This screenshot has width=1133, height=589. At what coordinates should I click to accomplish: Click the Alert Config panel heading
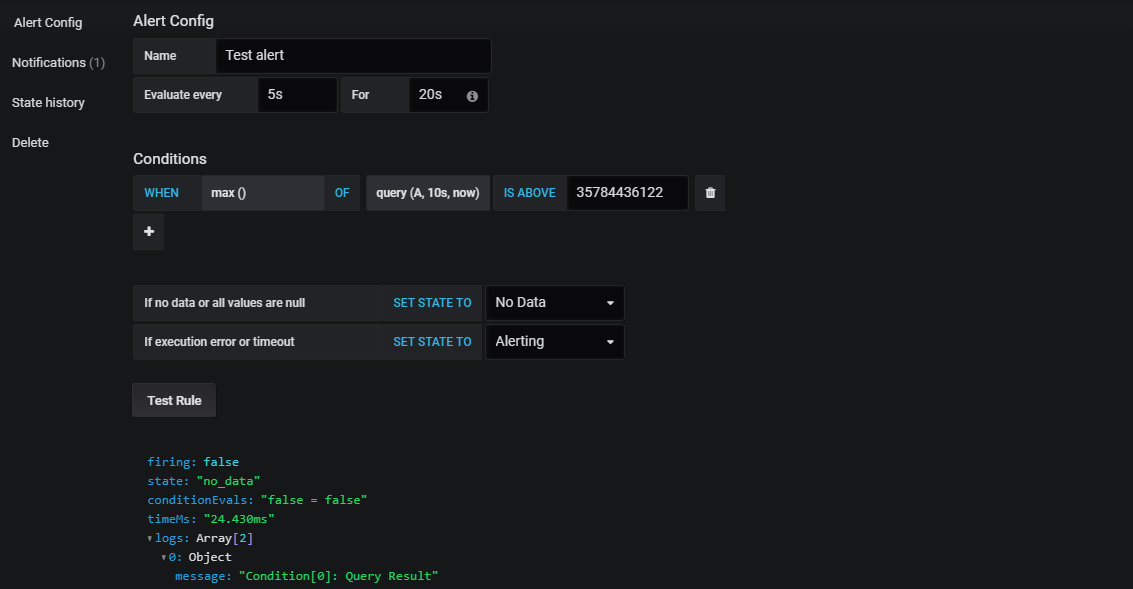click(173, 21)
